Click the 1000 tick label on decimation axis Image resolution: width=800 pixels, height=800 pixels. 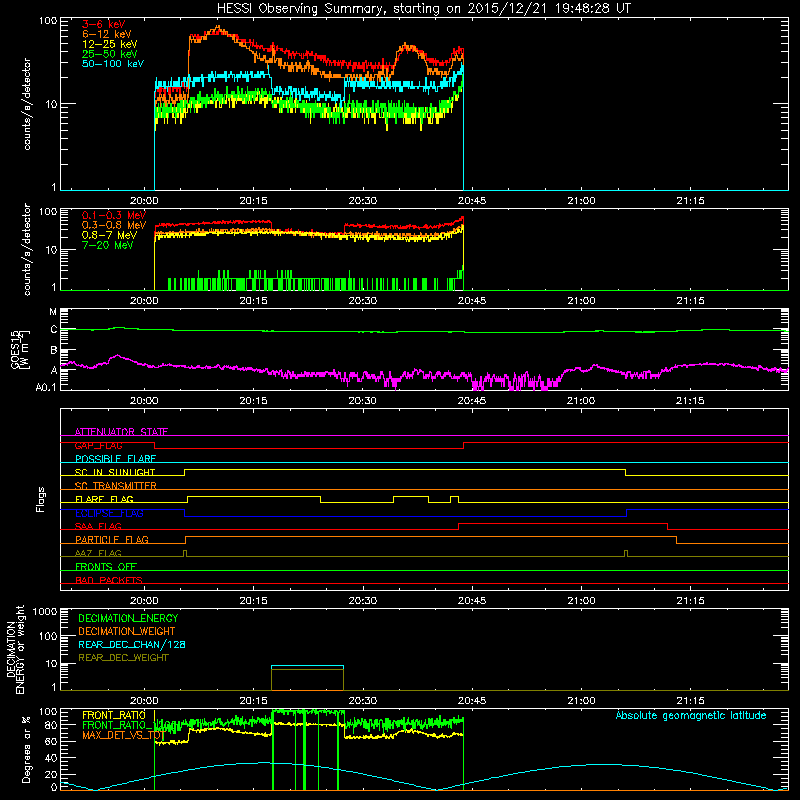45,612
